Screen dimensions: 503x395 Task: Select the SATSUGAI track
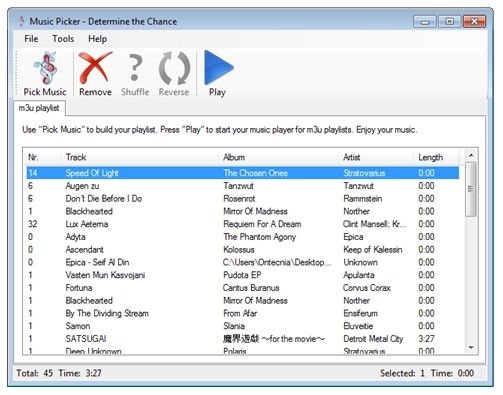click(x=86, y=339)
